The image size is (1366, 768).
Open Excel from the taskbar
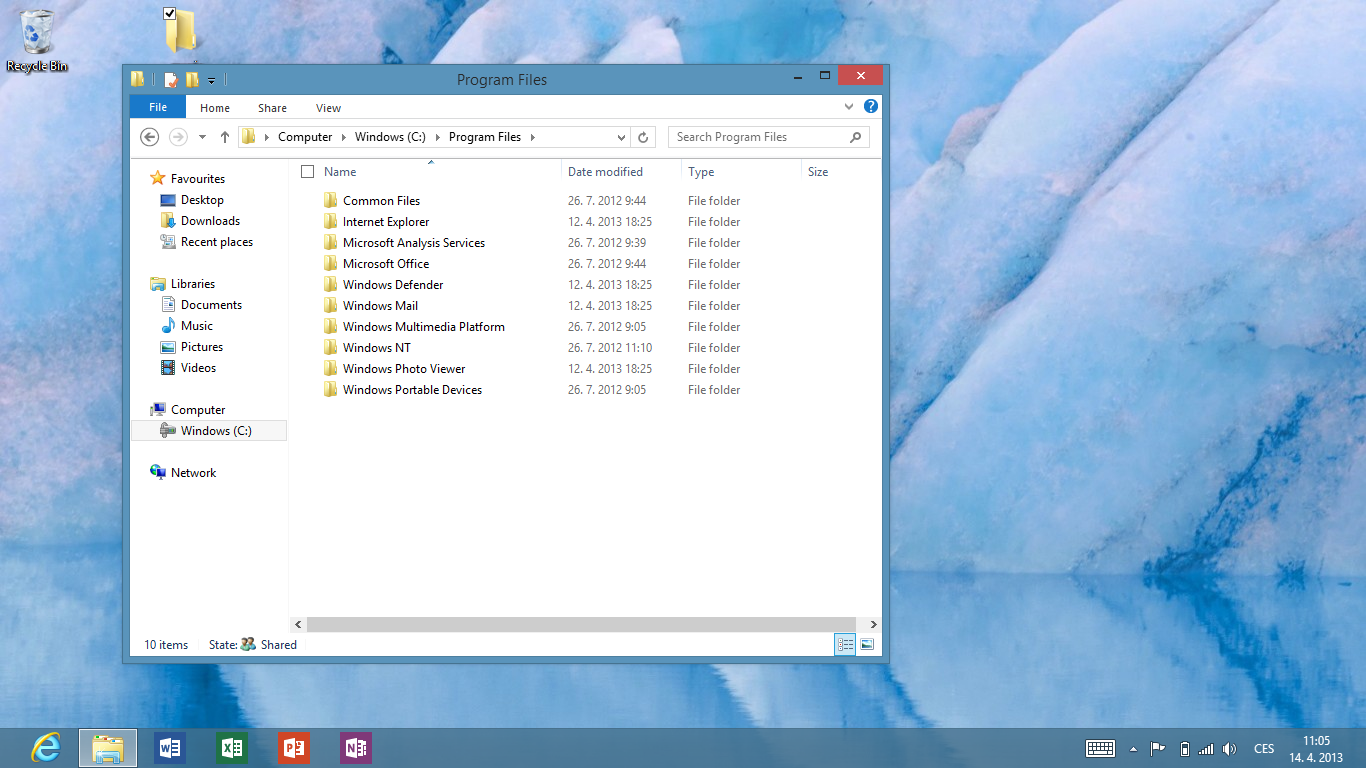[232, 747]
